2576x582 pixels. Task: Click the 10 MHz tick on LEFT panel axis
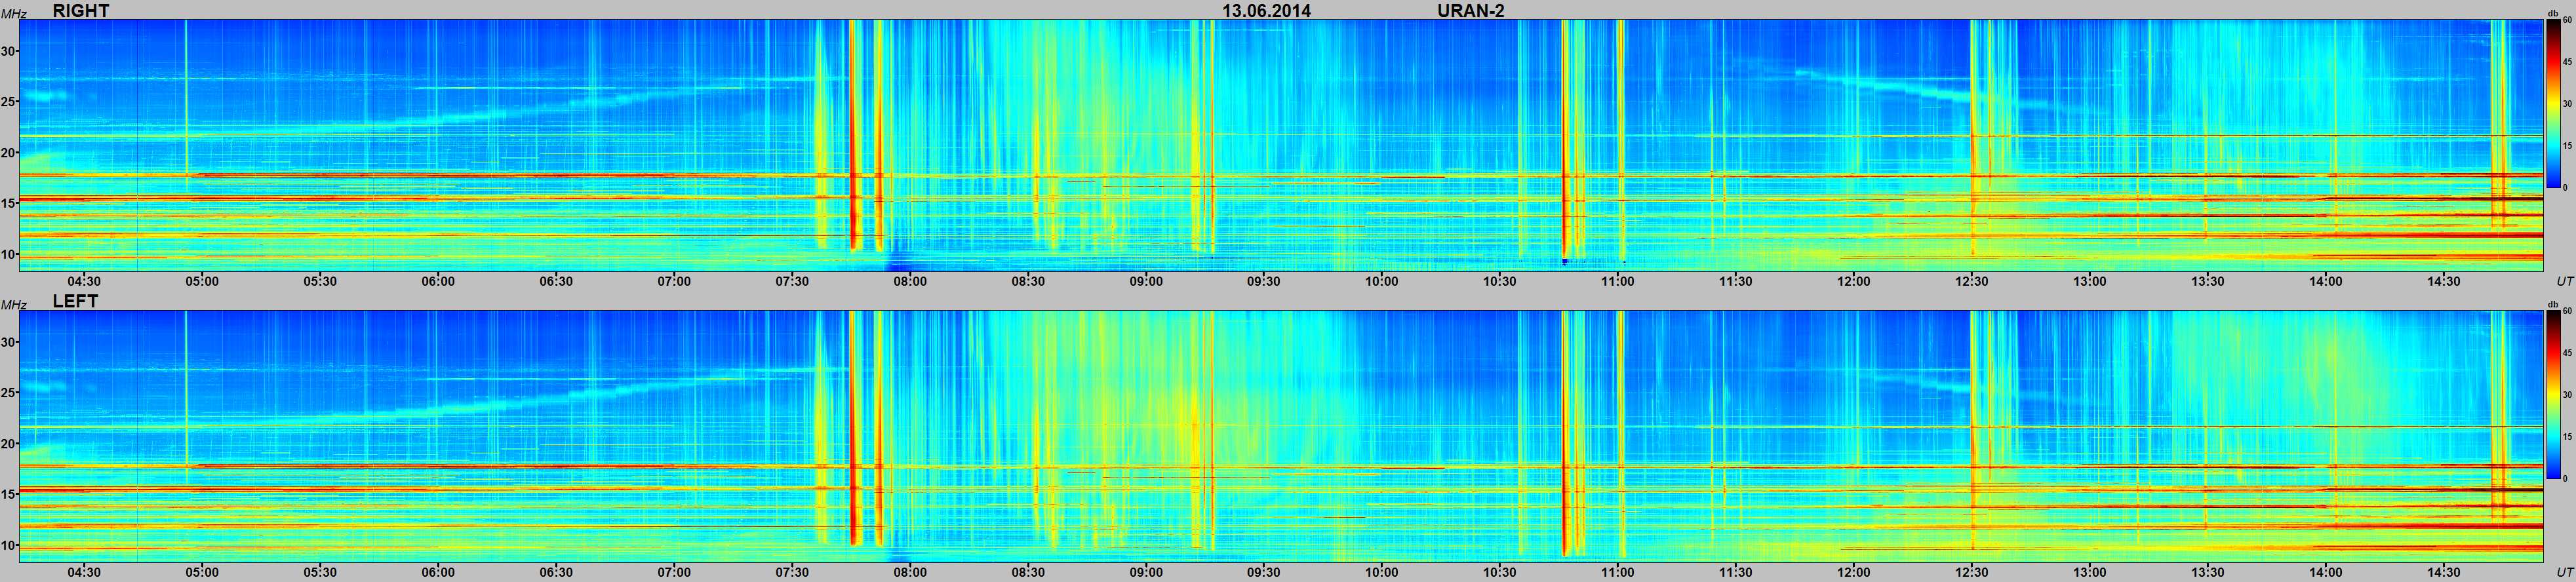tap(8, 546)
